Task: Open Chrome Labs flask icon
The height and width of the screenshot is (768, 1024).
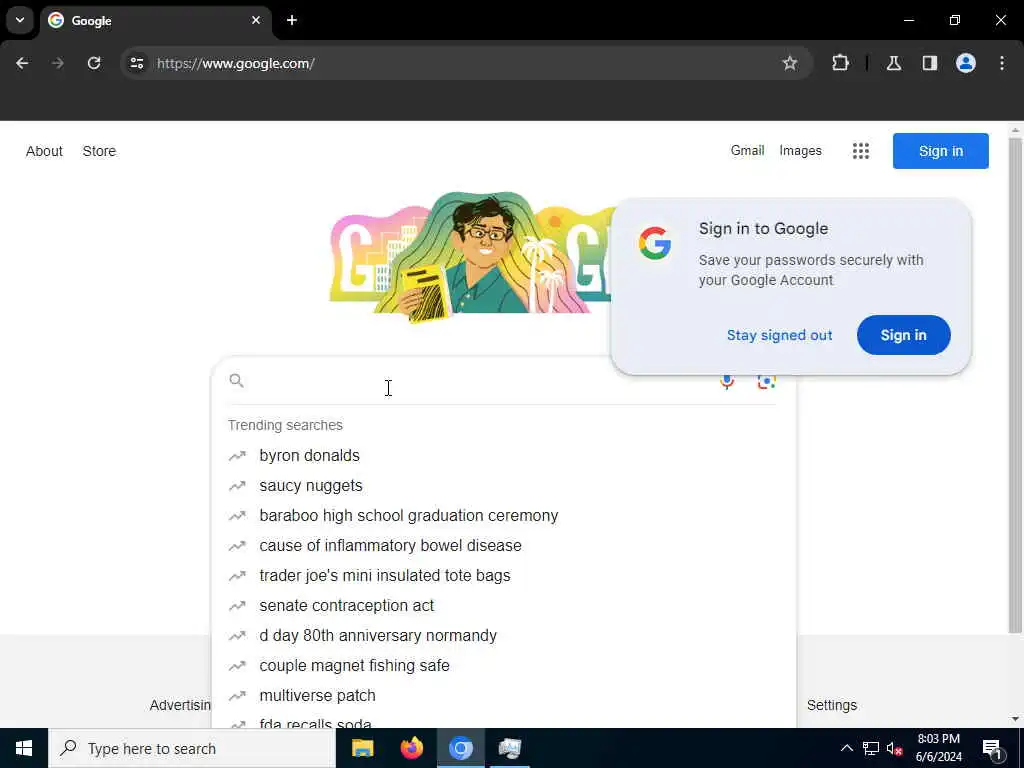Action: coord(894,63)
